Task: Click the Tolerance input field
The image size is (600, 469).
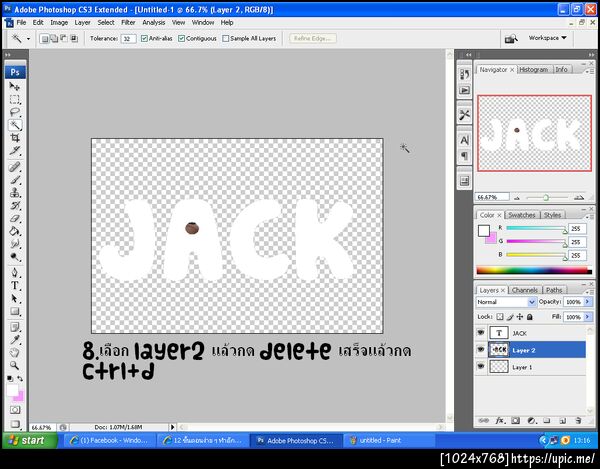Action: pos(128,39)
